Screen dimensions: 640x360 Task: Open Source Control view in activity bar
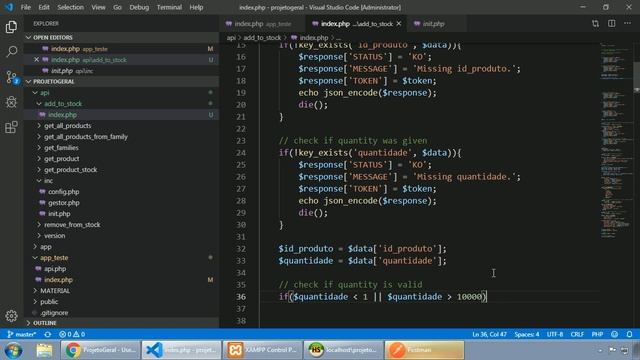(11, 77)
